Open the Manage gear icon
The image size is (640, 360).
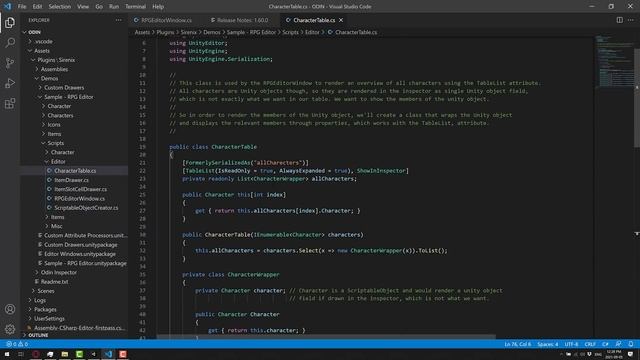coord(10,329)
